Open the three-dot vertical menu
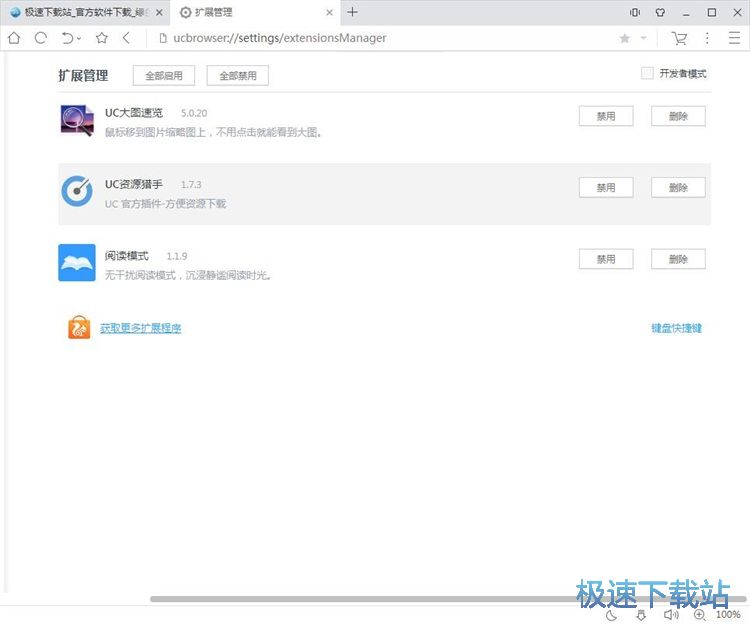 (707, 38)
